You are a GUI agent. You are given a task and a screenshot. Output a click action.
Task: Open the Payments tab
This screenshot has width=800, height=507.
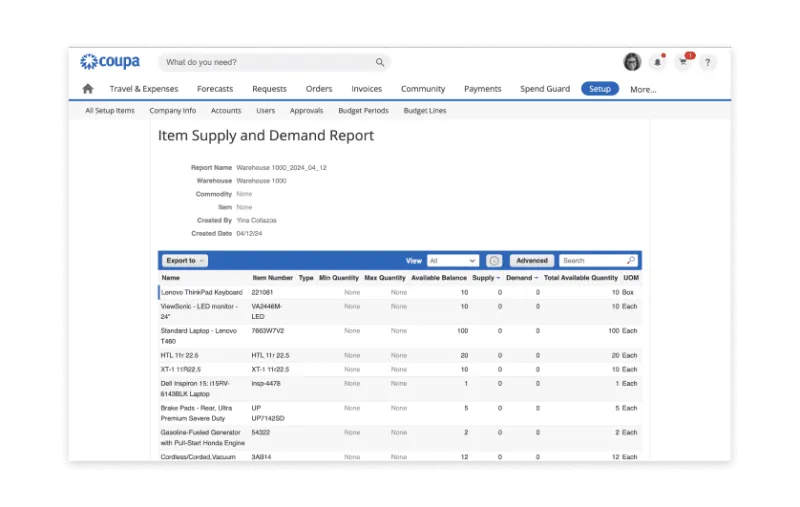tap(483, 89)
